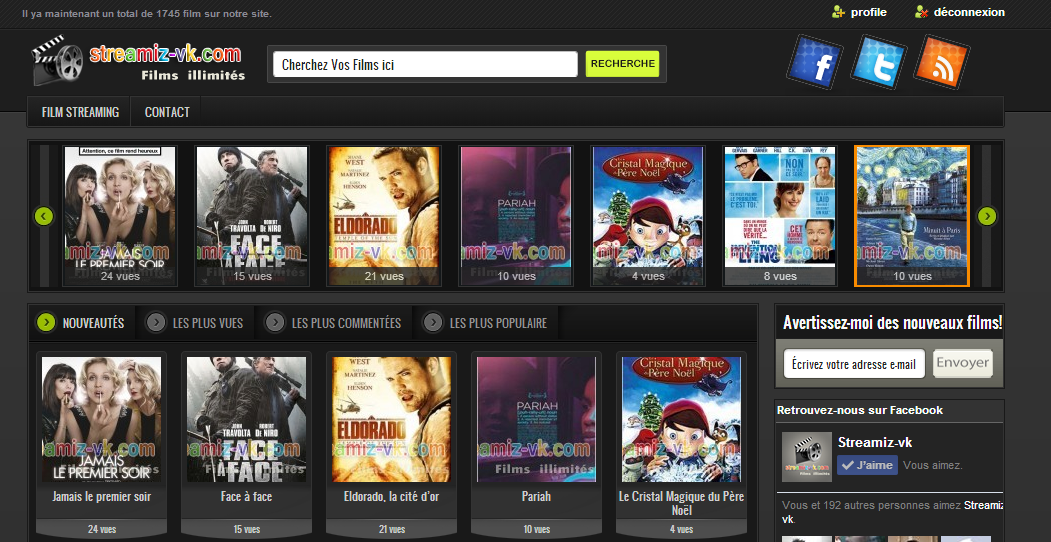The image size is (1051, 542).
Task: Select carousel poster The Invention of Lying
Action: click(x=780, y=216)
